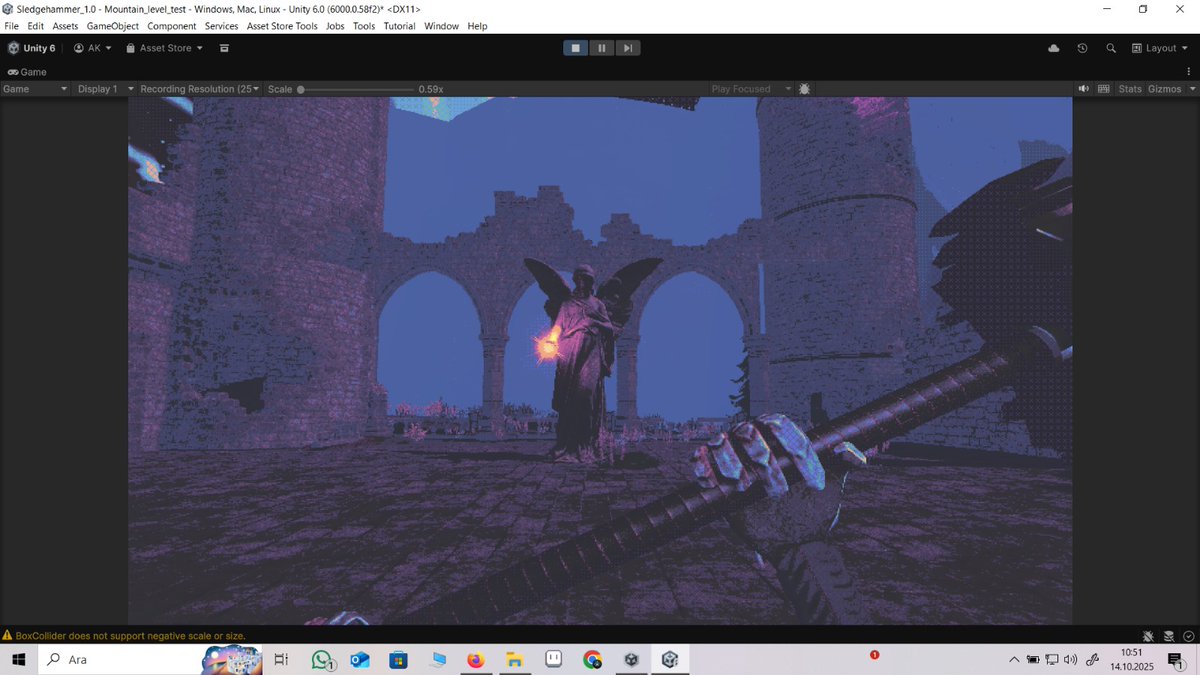The width and height of the screenshot is (1200, 675).
Task: Open the Unity Cloud services icon
Action: (x=1053, y=47)
